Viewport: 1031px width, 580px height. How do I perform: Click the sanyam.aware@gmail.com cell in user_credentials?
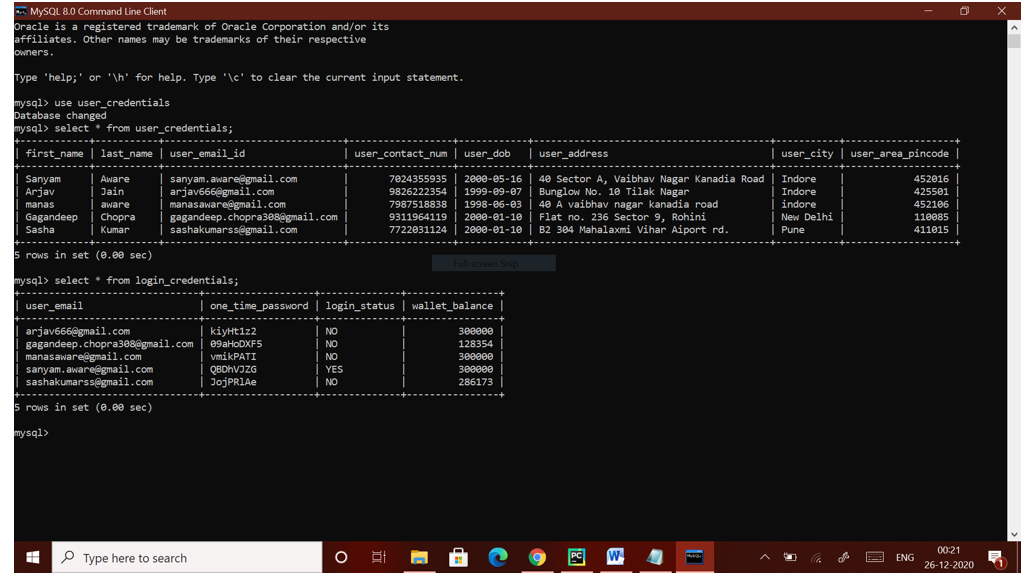[x=233, y=179]
